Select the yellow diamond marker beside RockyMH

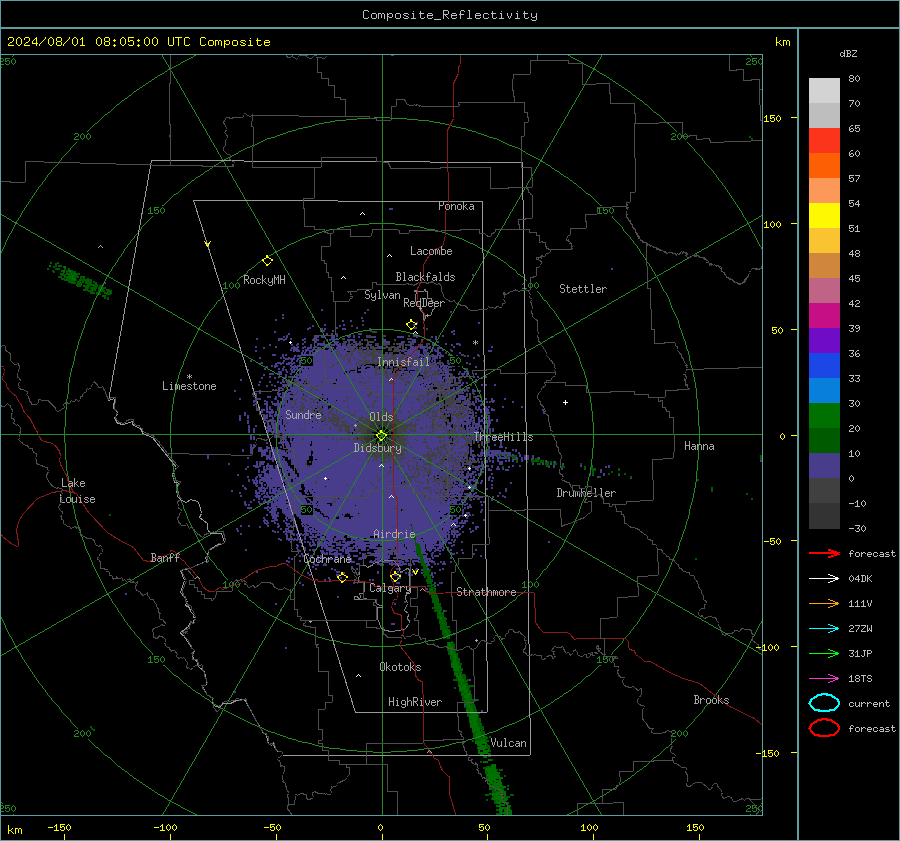tap(267, 261)
